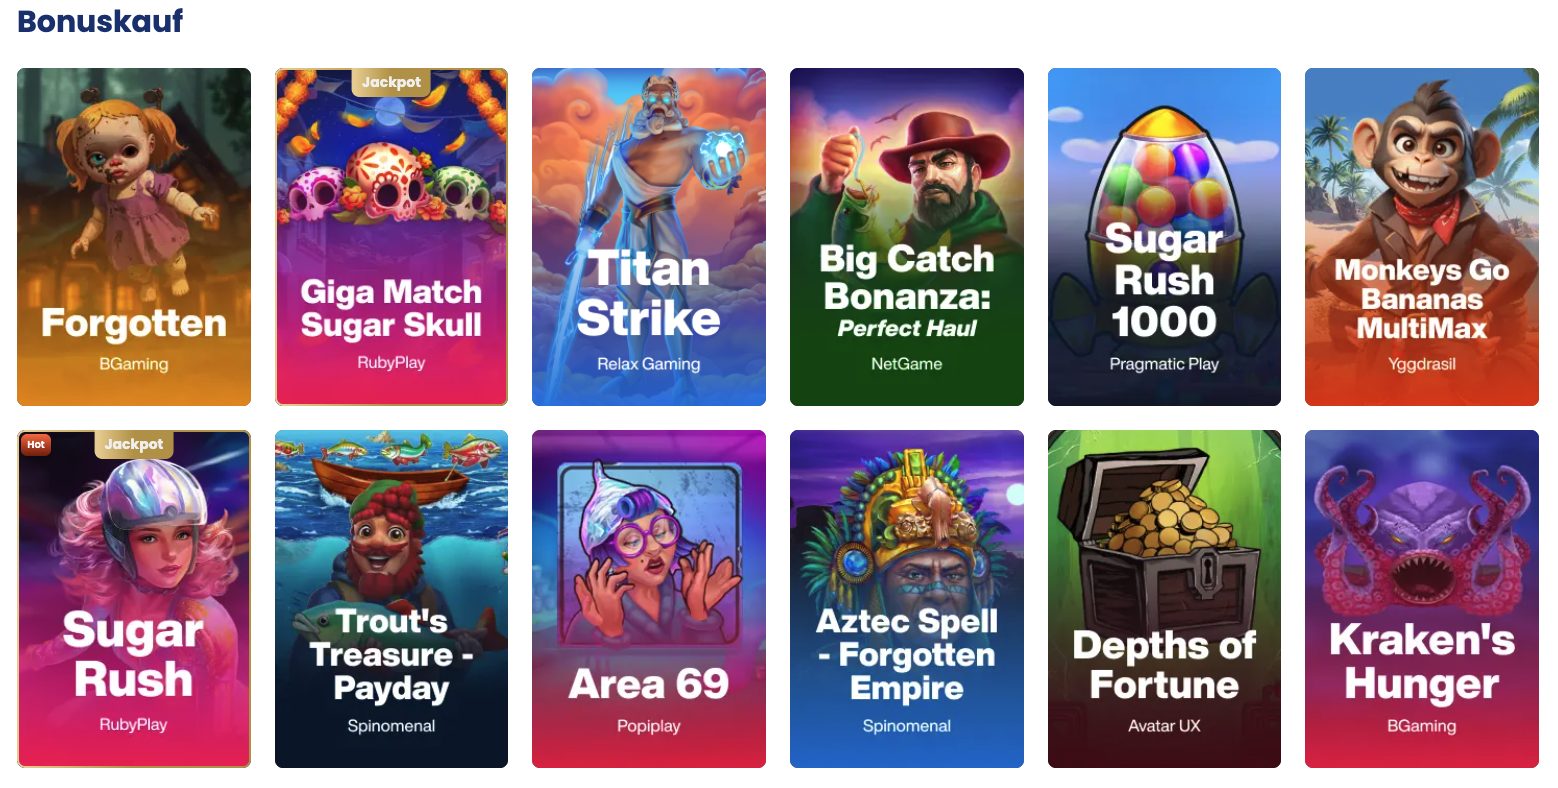Click the RubyPlay label under Giga Match
The width and height of the screenshot is (1558, 788).
point(391,363)
